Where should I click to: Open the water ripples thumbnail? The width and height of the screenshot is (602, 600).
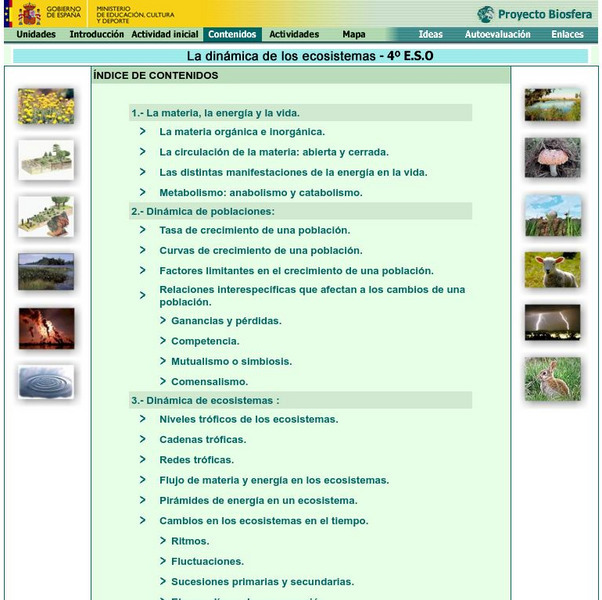[x=46, y=382]
